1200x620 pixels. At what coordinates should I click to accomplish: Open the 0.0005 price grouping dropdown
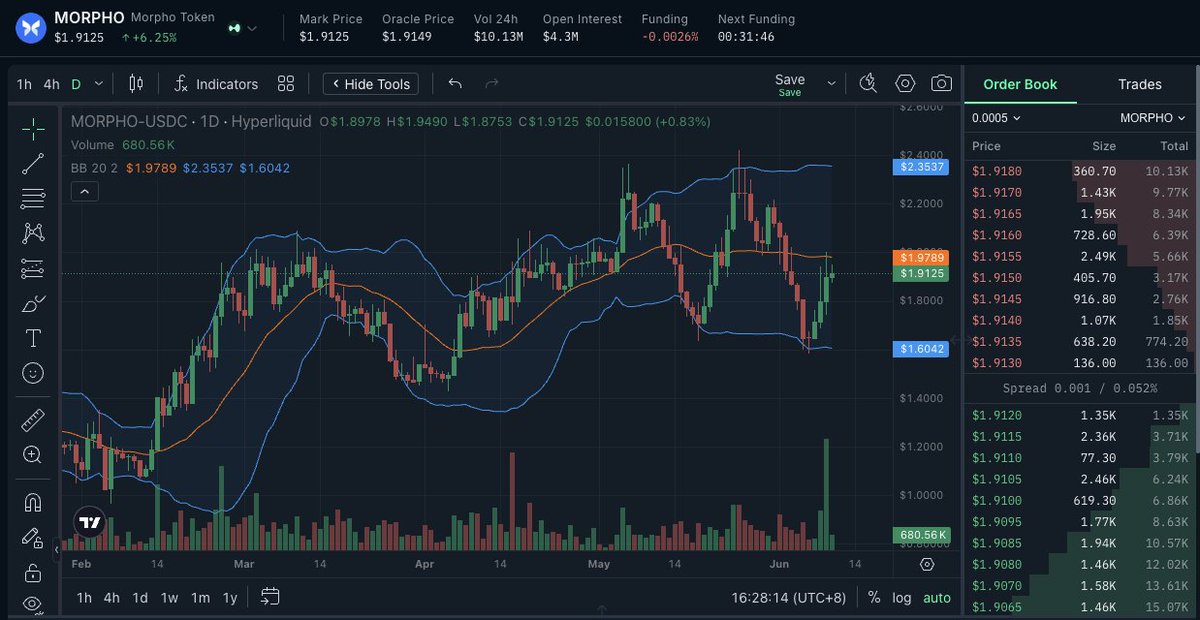[996, 118]
